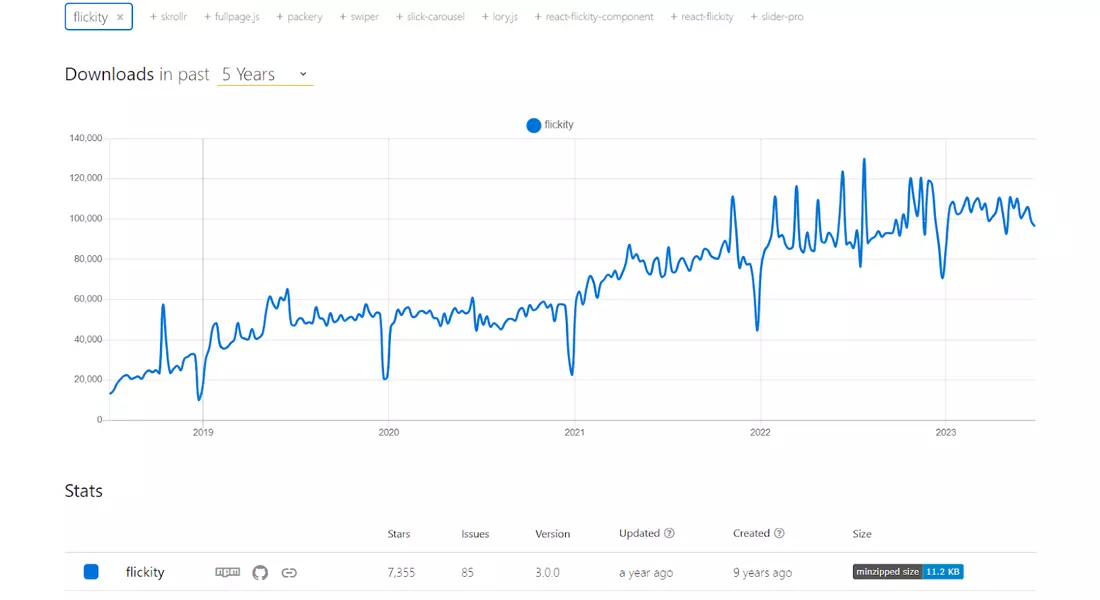
Task: Select the flickity name in stats table
Action: (x=145, y=572)
